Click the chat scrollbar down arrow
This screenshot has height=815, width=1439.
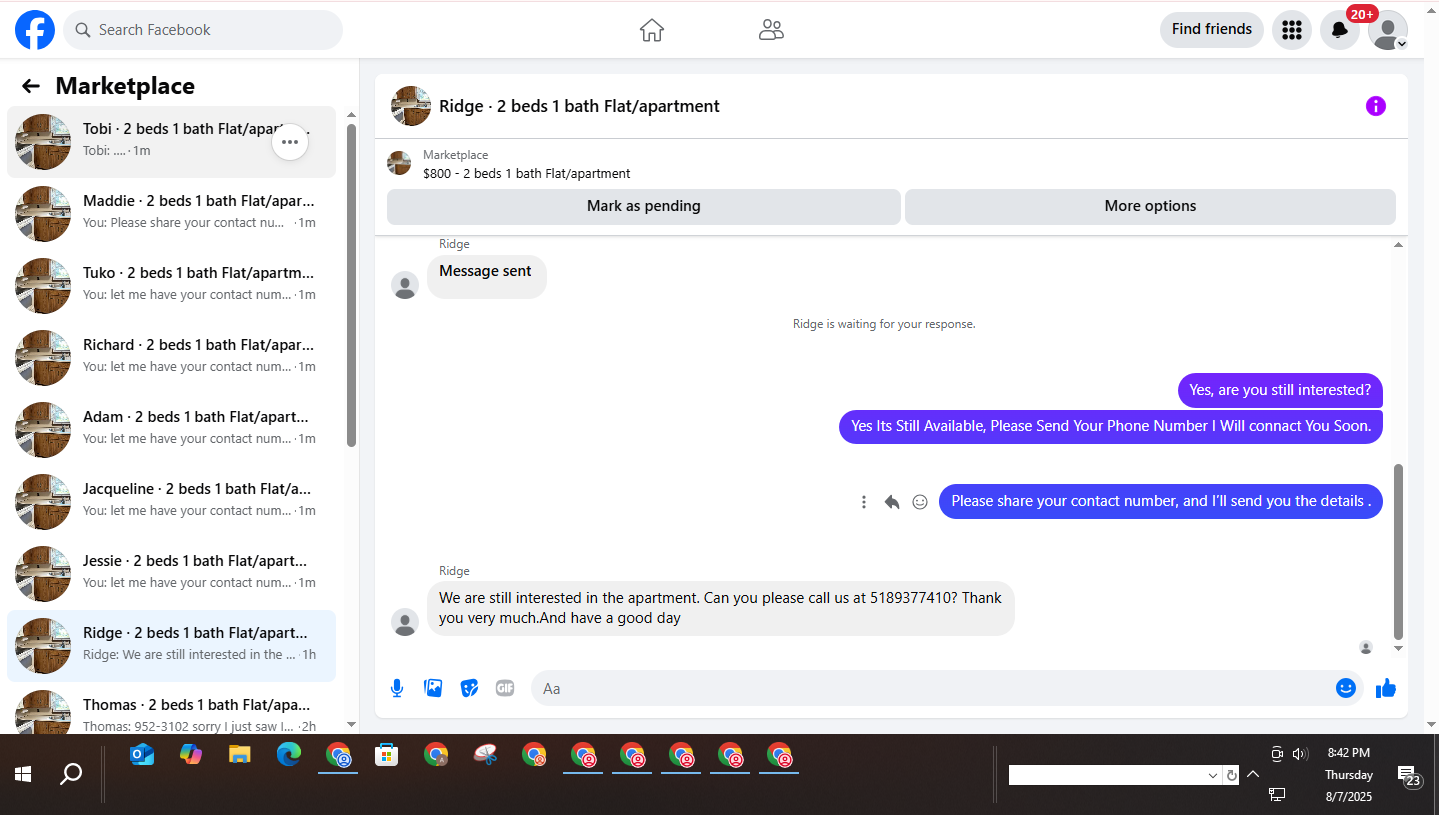point(1399,649)
